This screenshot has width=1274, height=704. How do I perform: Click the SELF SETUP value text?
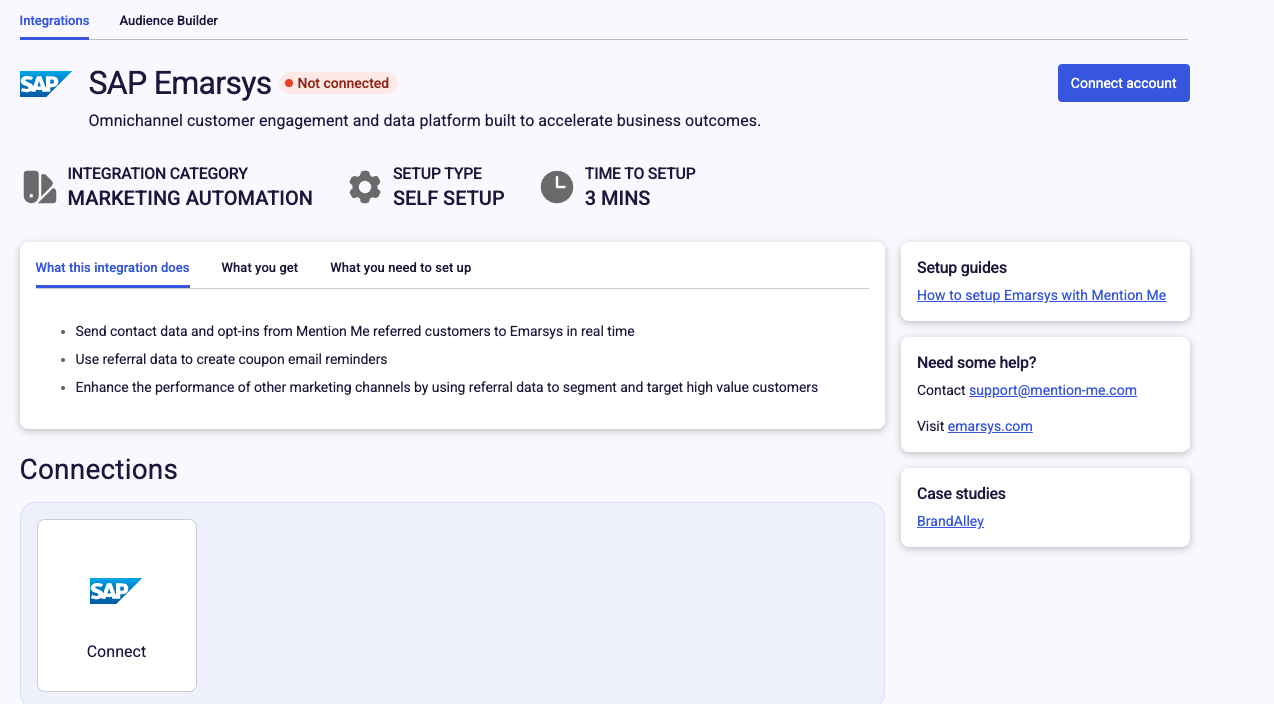pyautogui.click(x=448, y=198)
